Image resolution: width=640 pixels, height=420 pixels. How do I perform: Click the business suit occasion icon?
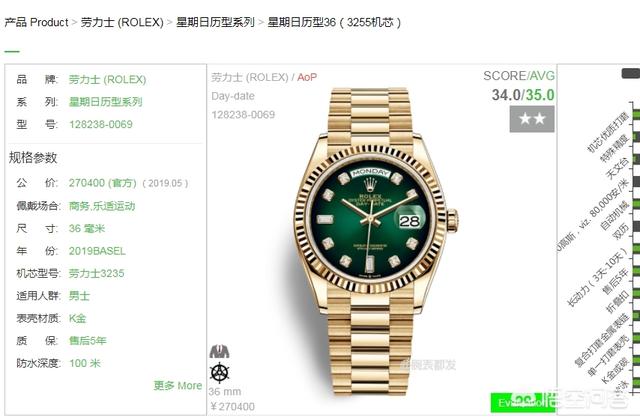(x=219, y=351)
